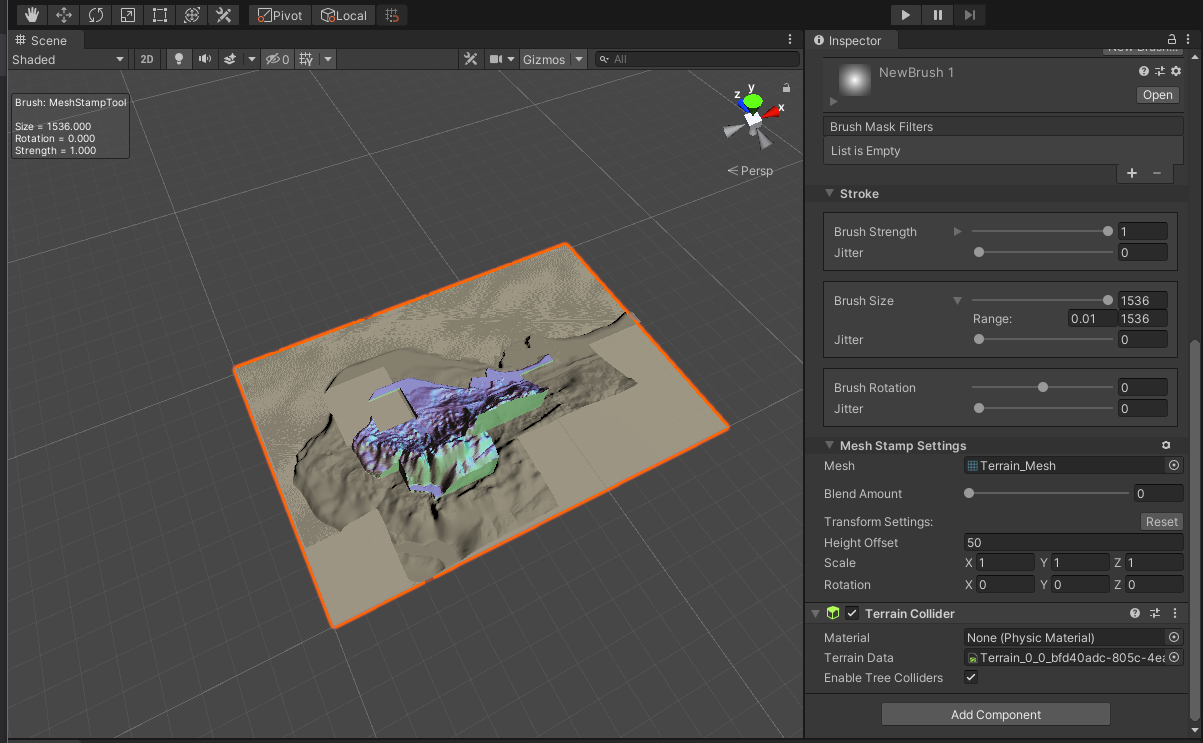Select the Hand tool in toolbar
1203x743 pixels.
(33, 15)
